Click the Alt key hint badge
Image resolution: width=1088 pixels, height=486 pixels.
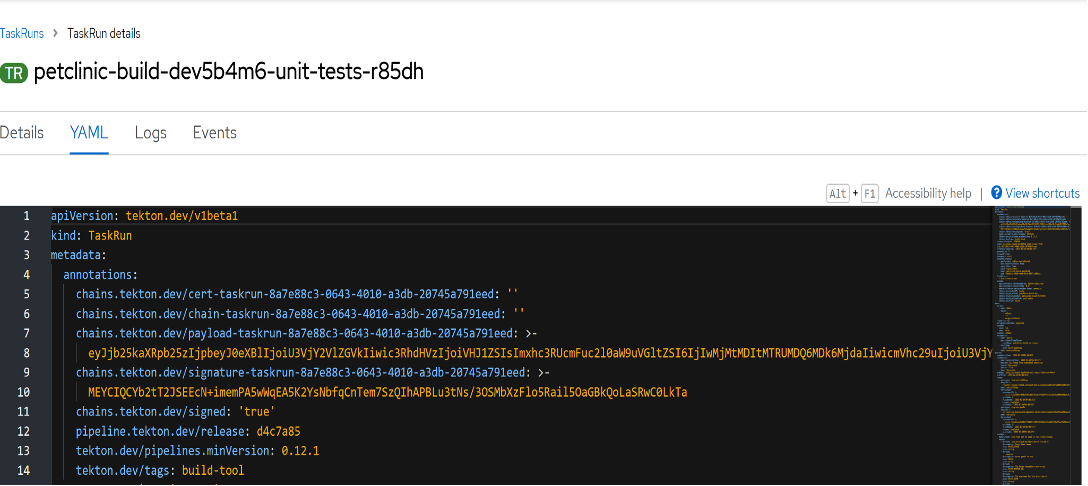[x=837, y=193]
